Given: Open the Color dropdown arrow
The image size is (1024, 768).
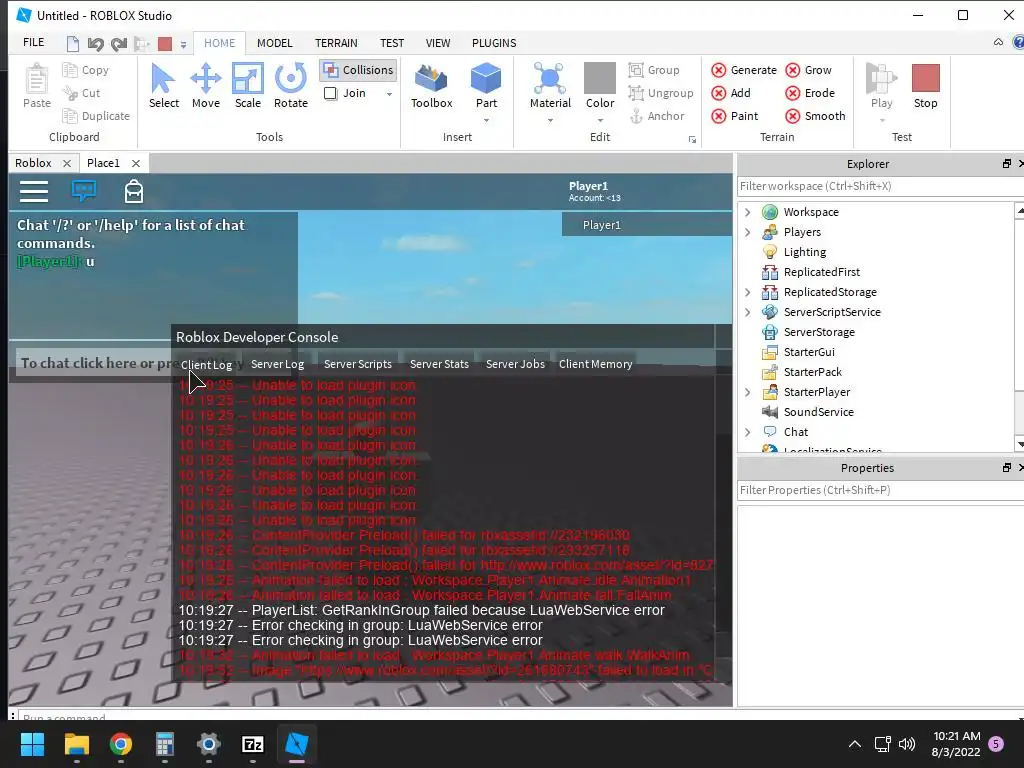Looking at the screenshot, I should click(600, 120).
